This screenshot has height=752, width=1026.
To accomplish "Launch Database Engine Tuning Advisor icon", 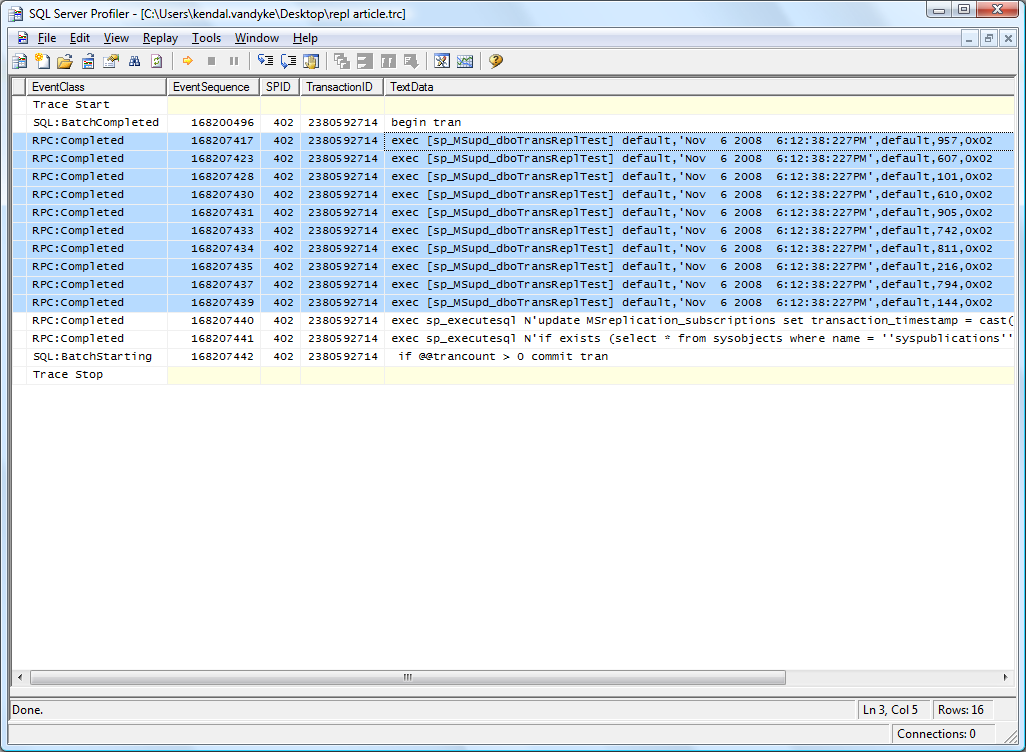I will pos(442,62).
